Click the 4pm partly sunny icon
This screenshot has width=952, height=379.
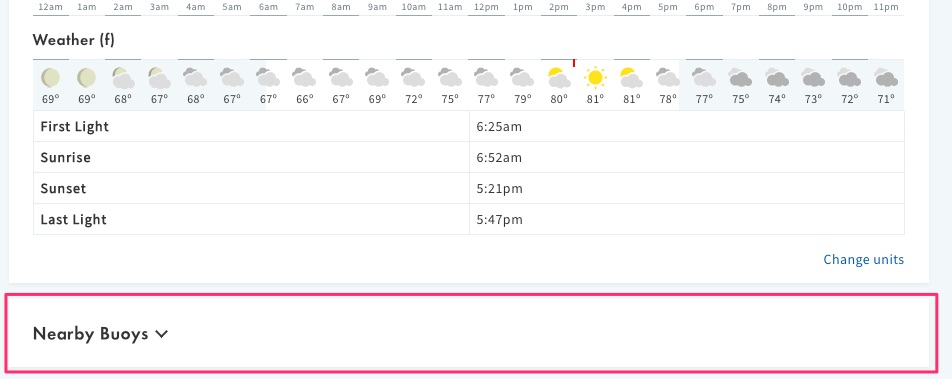[x=631, y=78]
